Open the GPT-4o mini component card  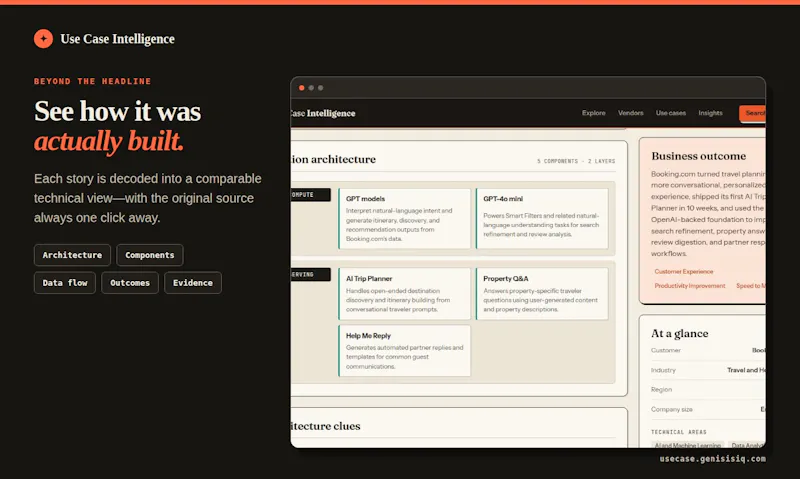click(x=542, y=218)
